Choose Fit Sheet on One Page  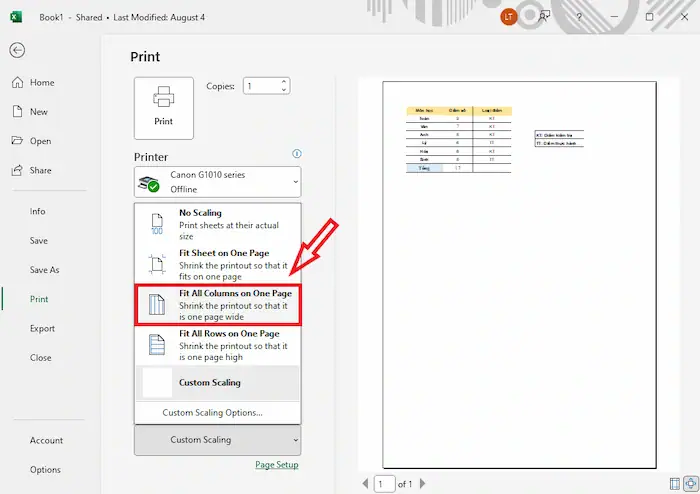click(x=217, y=263)
